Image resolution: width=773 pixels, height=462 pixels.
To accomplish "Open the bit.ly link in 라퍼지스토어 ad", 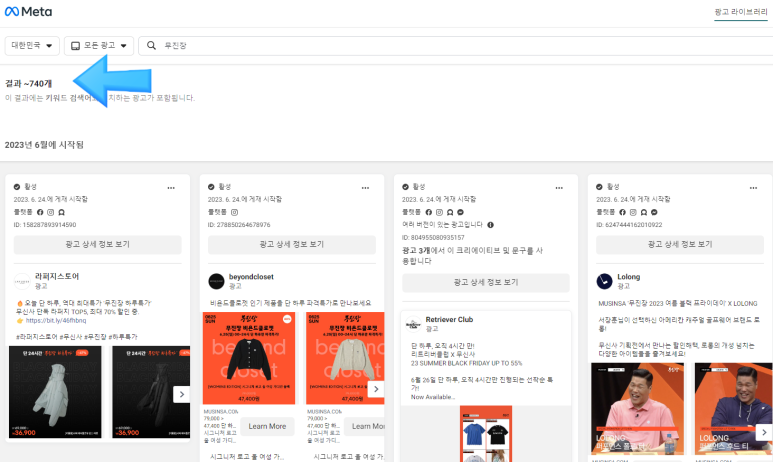I will [x=56, y=320].
